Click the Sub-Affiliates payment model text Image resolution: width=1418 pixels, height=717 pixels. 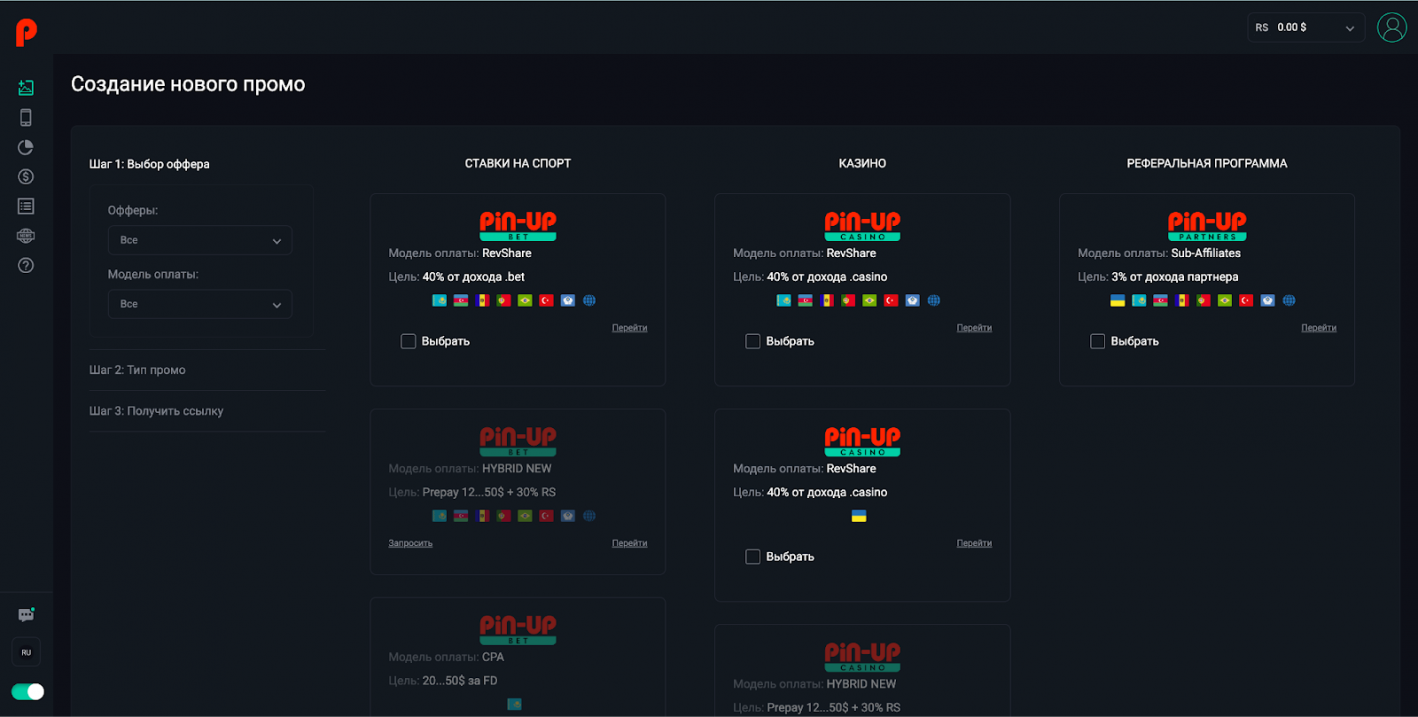coord(1206,253)
